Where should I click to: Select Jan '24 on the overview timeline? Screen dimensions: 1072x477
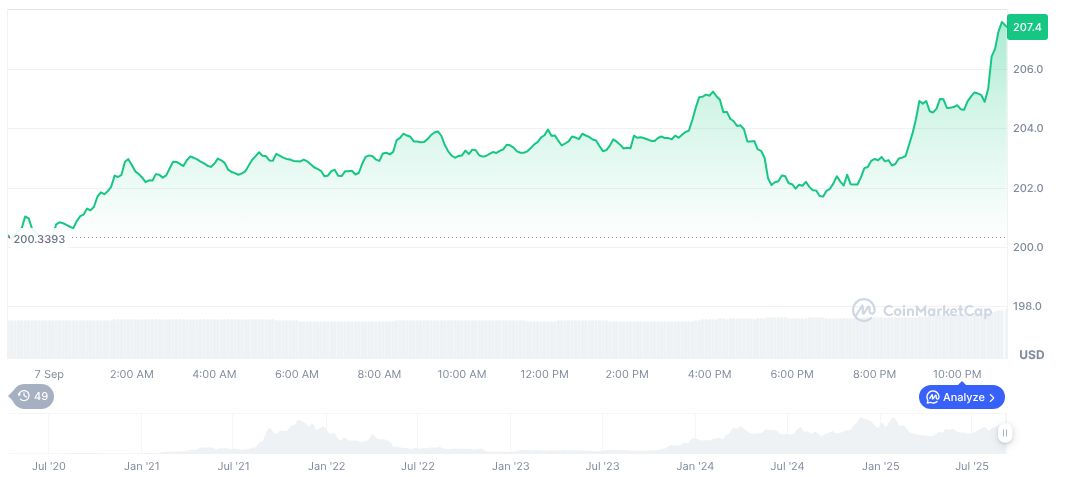coord(695,466)
